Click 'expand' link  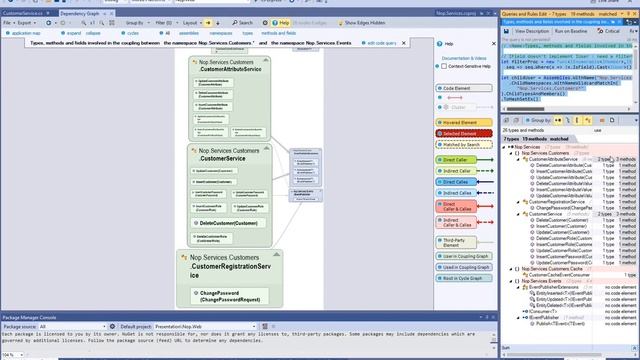point(74,33)
